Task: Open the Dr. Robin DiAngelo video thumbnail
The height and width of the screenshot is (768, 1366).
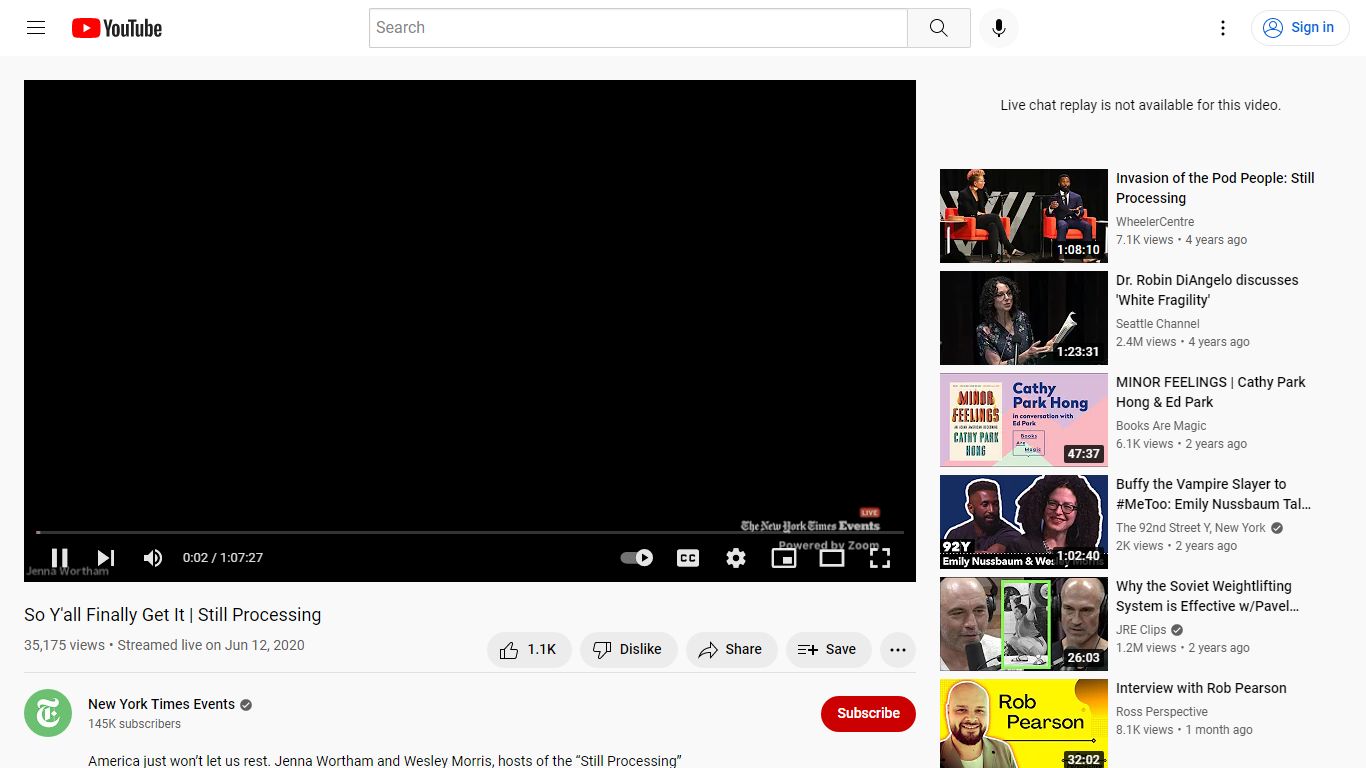Action: click(x=1024, y=318)
